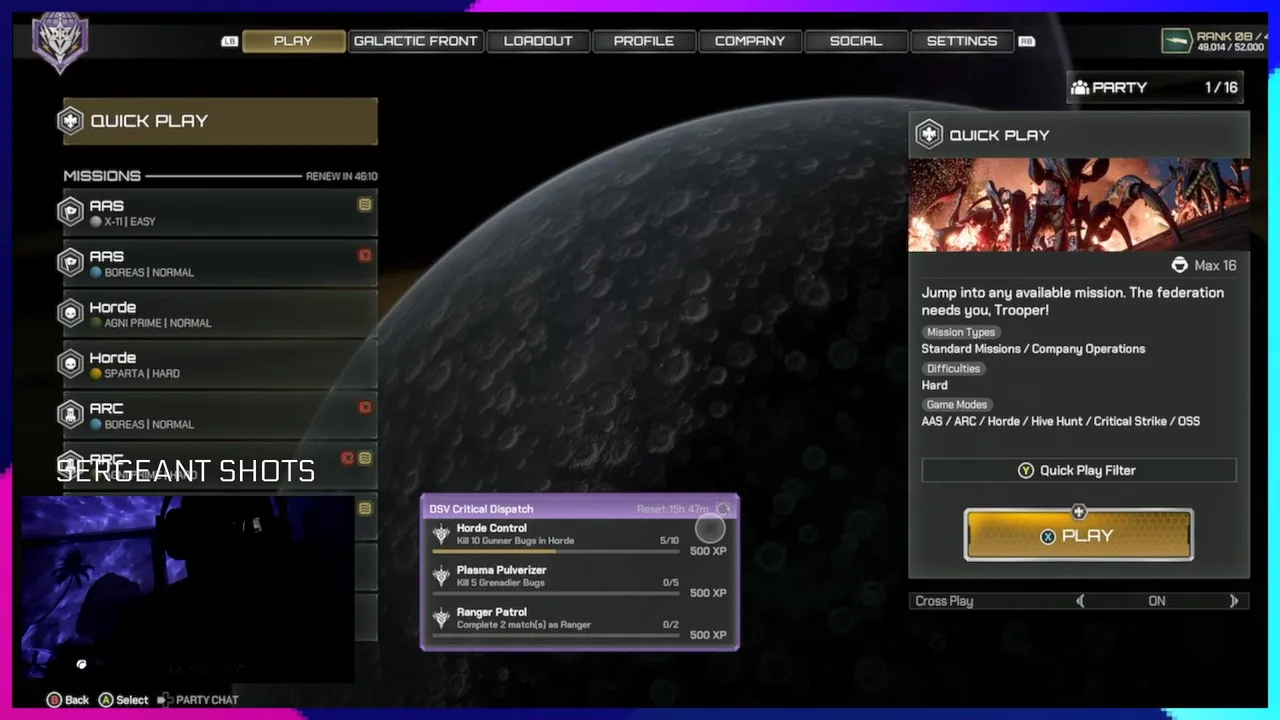Click the Plasma Pulverizer challenge emblem
This screenshot has width=1280, height=720.
[441, 577]
